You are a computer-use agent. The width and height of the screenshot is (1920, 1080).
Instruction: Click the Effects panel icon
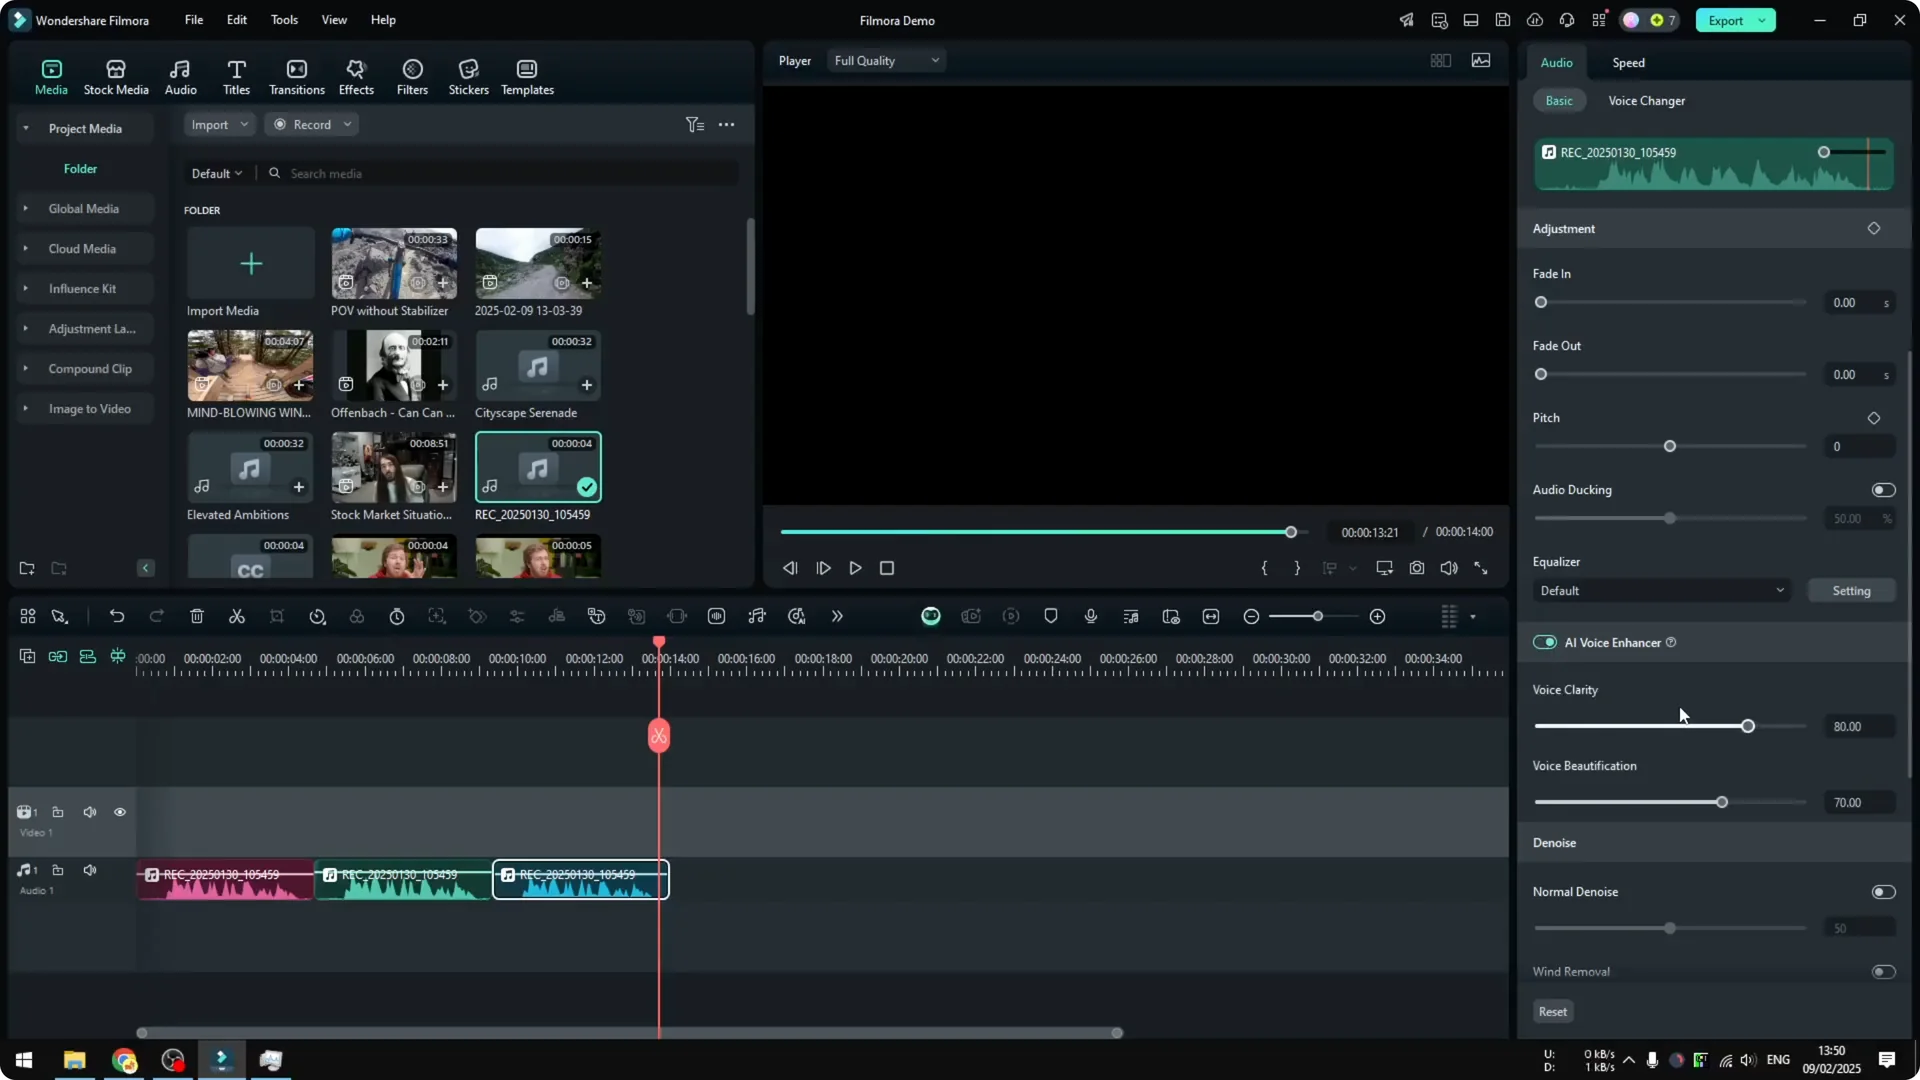click(x=356, y=75)
